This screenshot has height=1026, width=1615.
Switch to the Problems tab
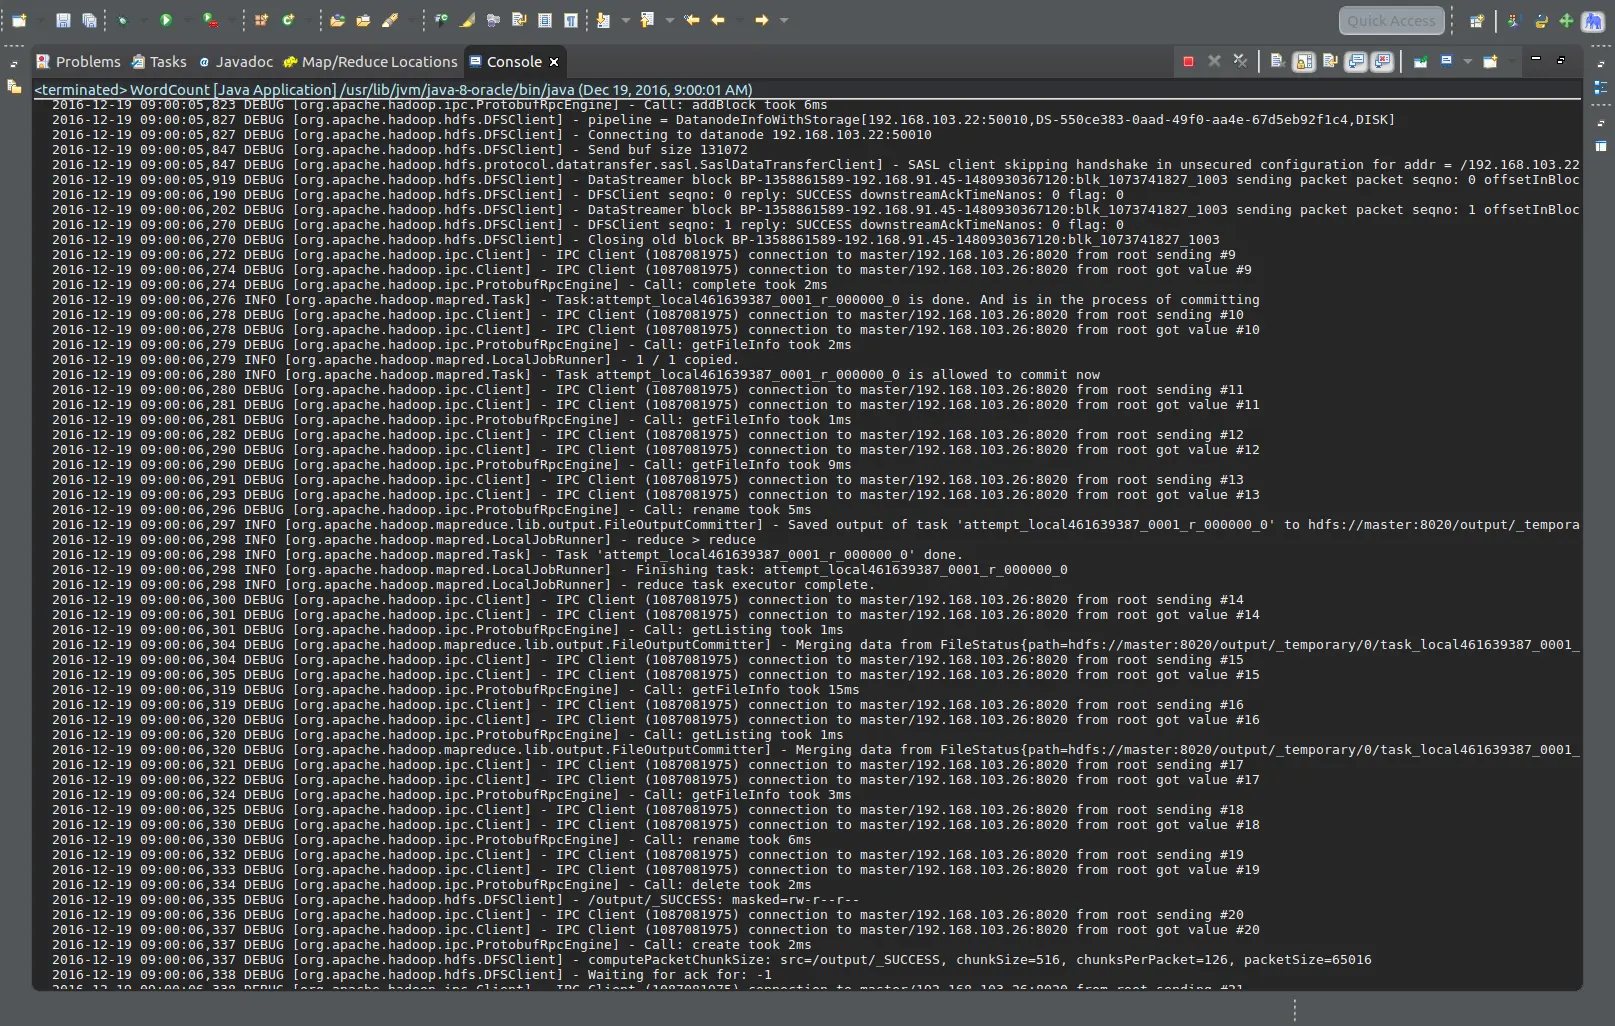click(x=78, y=62)
